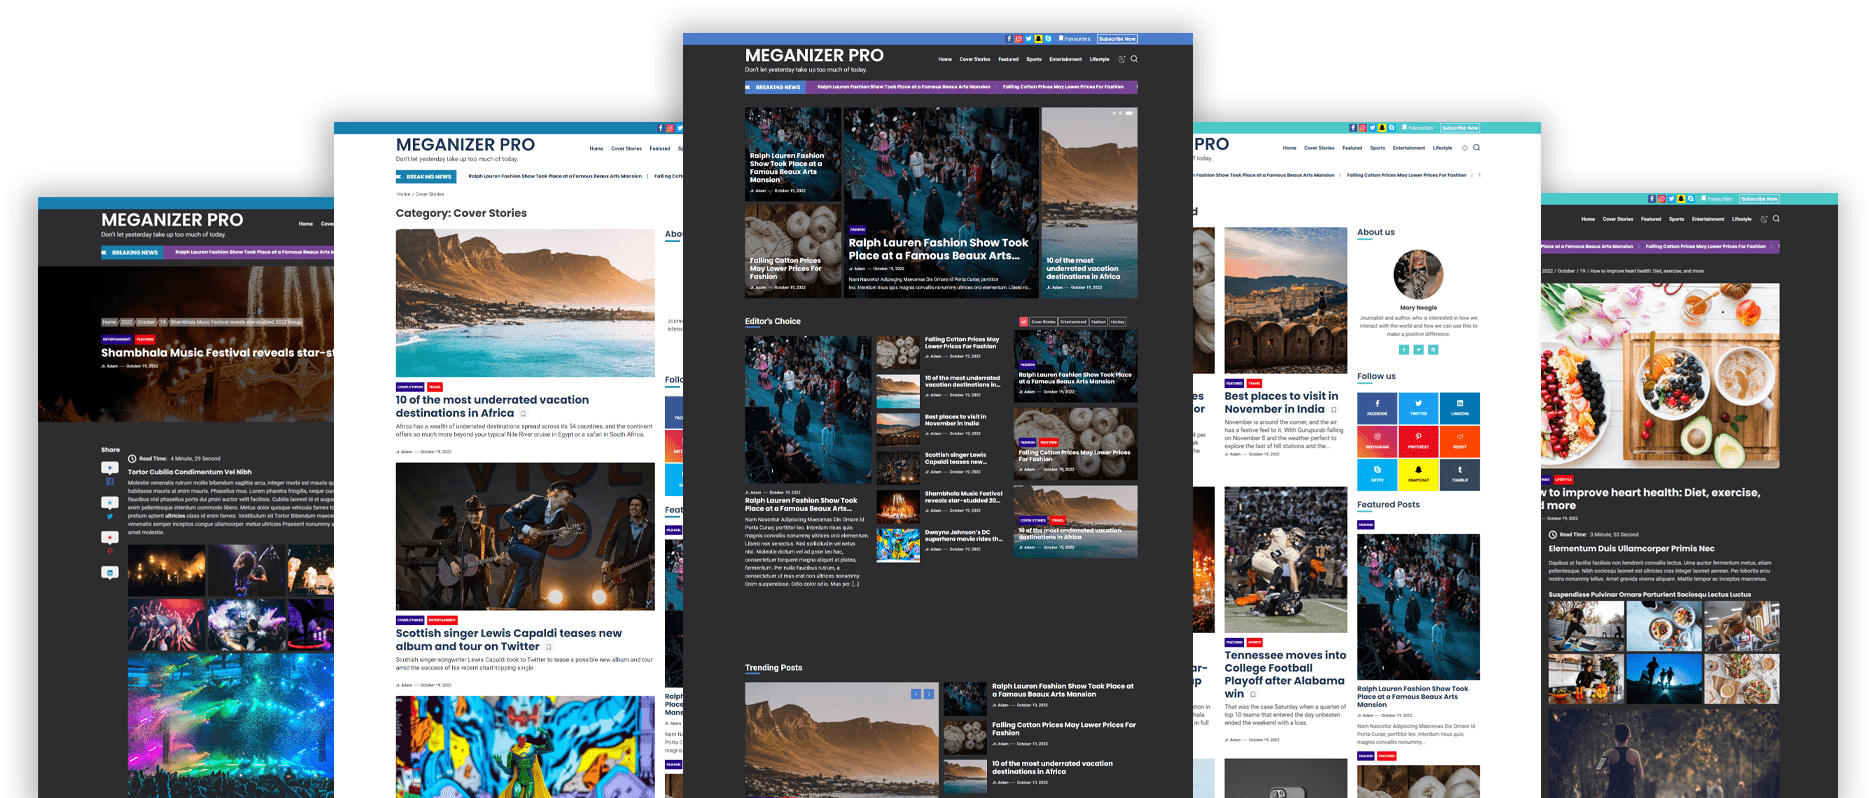Toggle bookmark beside Best places November in India
This screenshot has height=798, width=1870.
click(x=1333, y=410)
